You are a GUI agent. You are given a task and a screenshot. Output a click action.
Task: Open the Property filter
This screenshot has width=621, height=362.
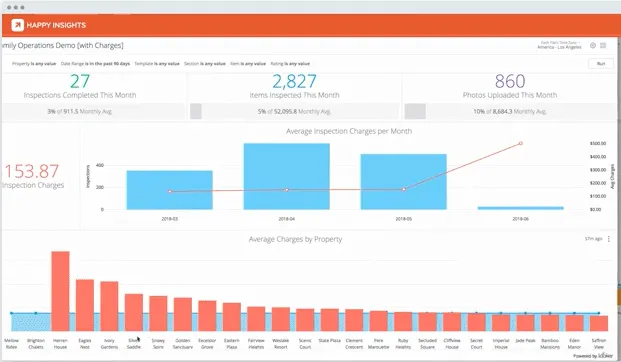34,63
